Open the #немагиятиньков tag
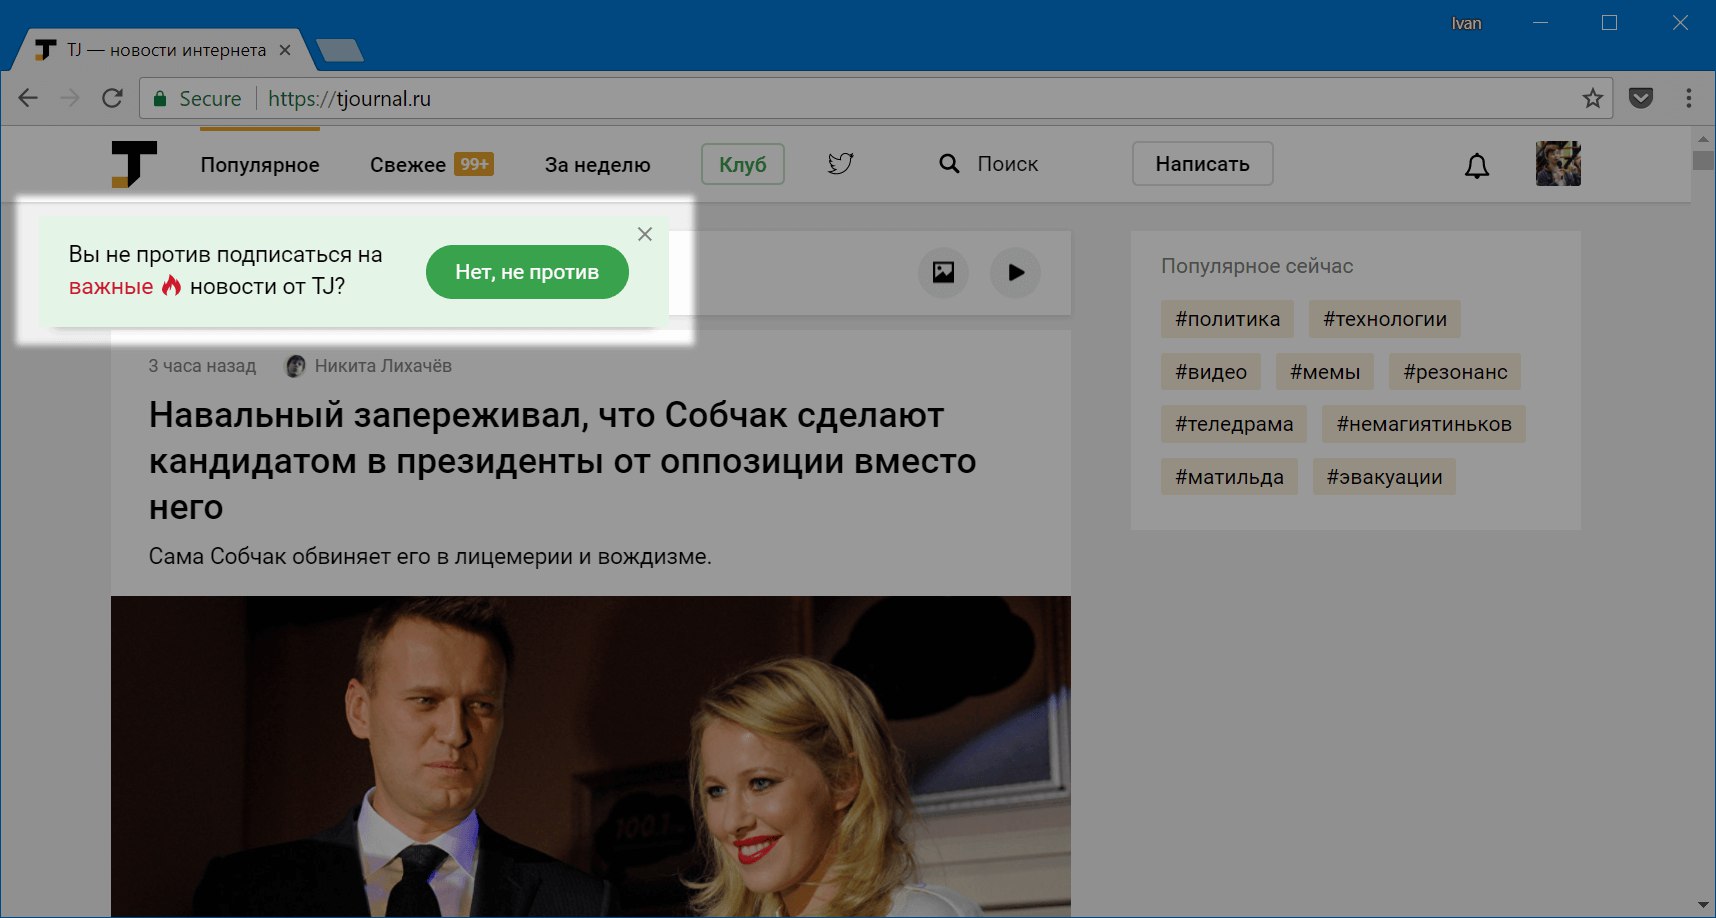 point(1424,424)
